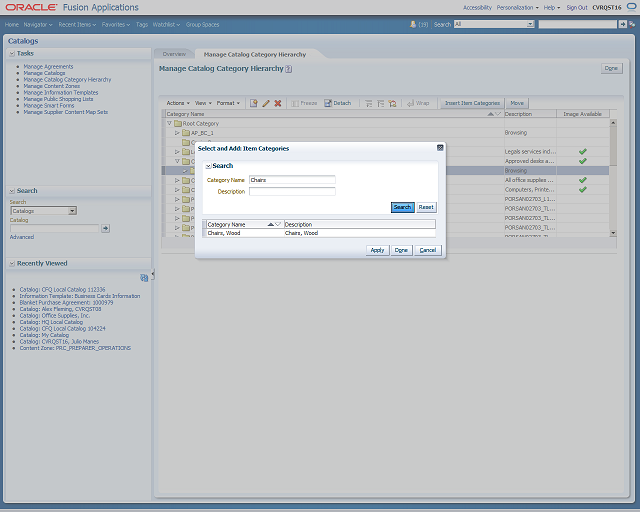Open the Navigator menu

(38, 24)
